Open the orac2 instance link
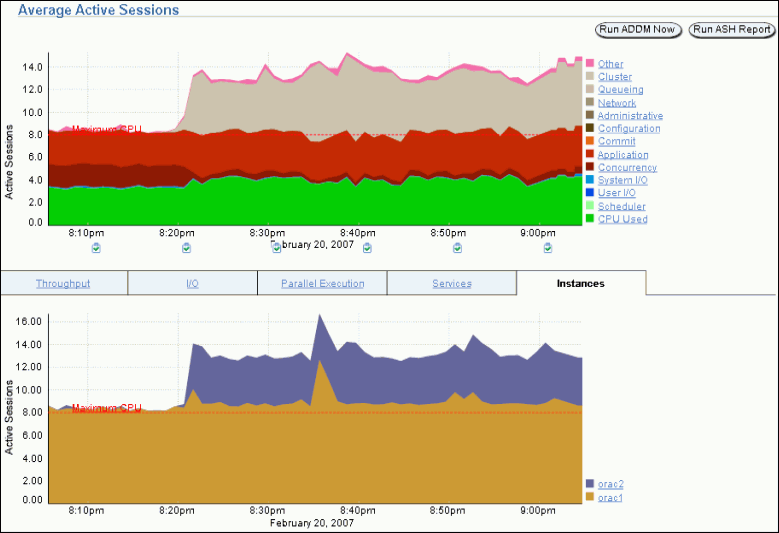Image resolution: width=779 pixels, height=533 pixels. [610, 484]
